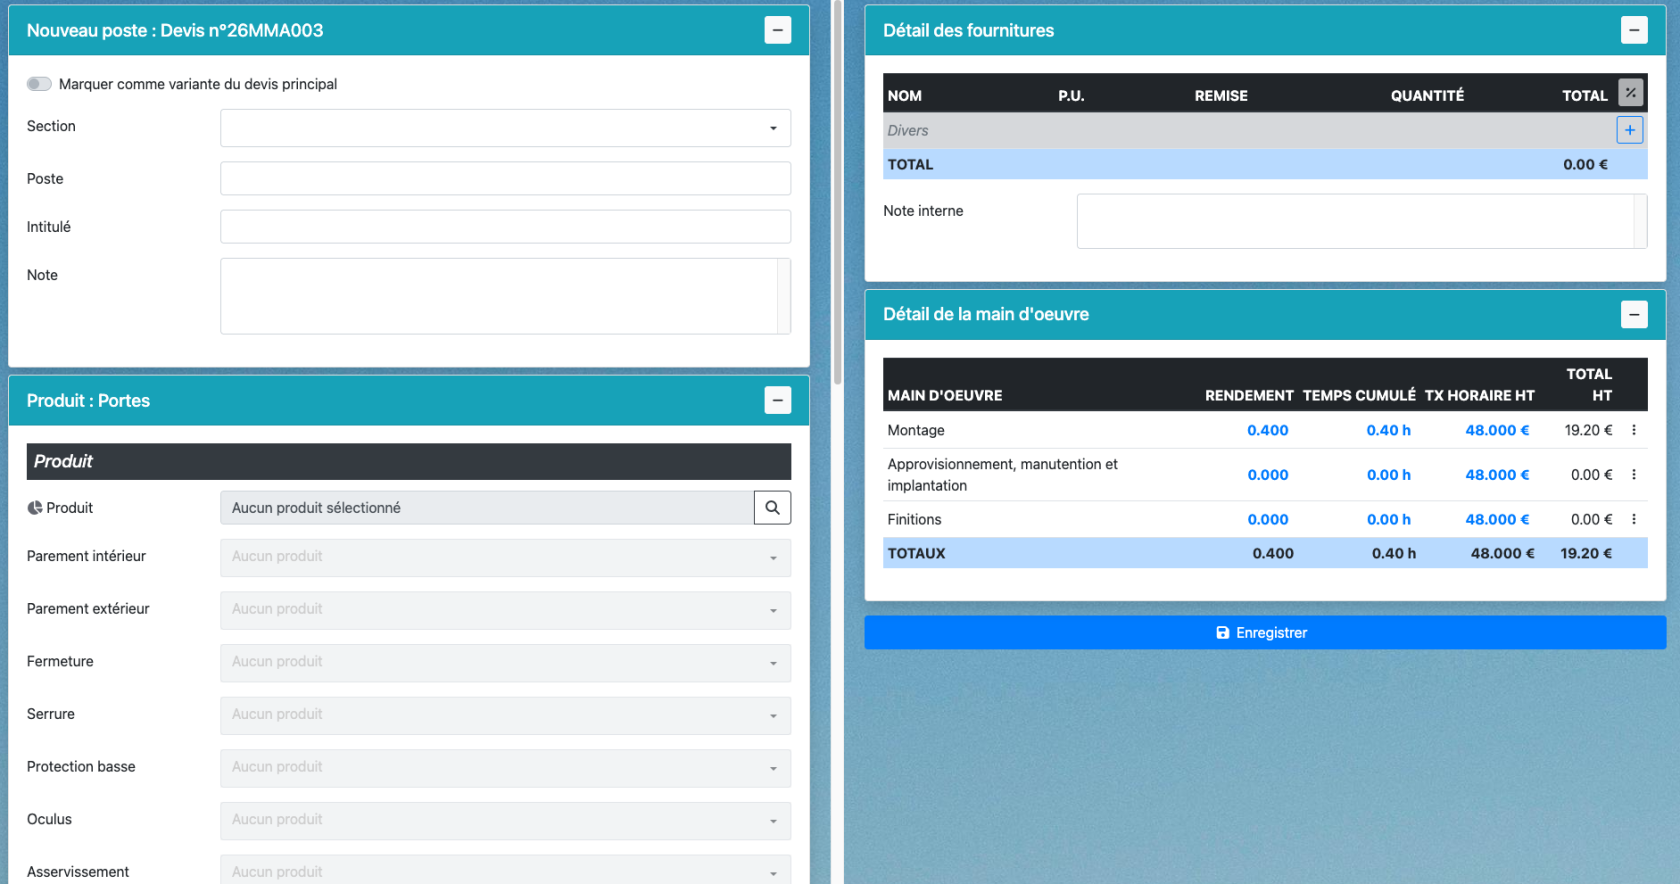Open three-dot menu for Approvisionnement row
This screenshot has width=1680, height=884.
pyautogui.click(x=1634, y=475)
